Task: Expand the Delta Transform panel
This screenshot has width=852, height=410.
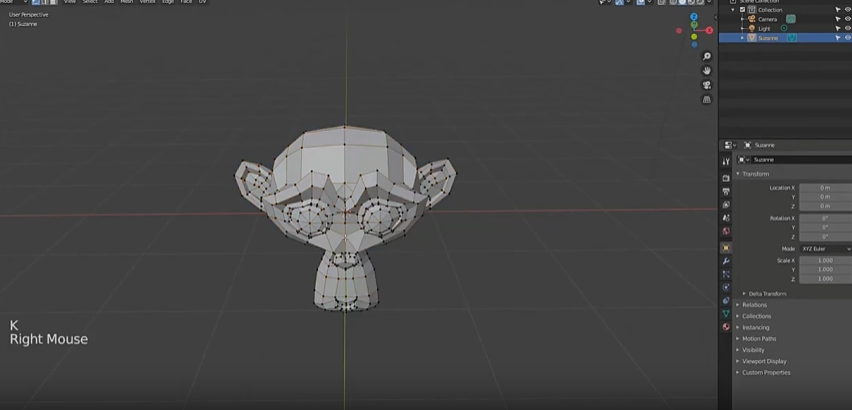Action: [767, 293]
